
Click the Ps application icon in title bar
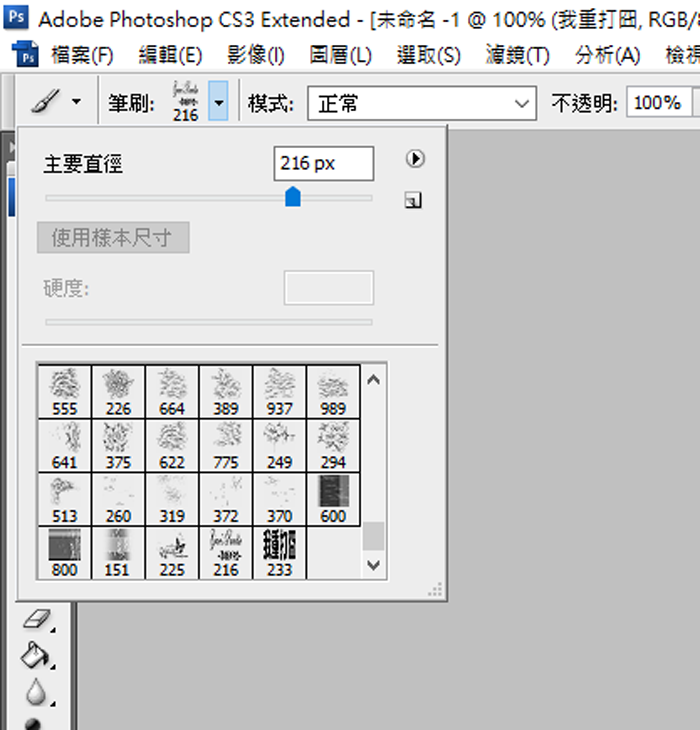pyautogui.click(x=16, y=17)
